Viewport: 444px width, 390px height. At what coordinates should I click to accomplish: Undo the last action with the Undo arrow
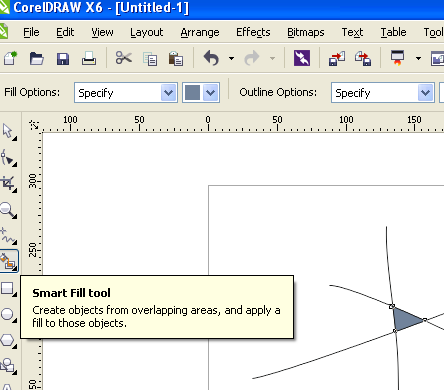pos(211,58)
